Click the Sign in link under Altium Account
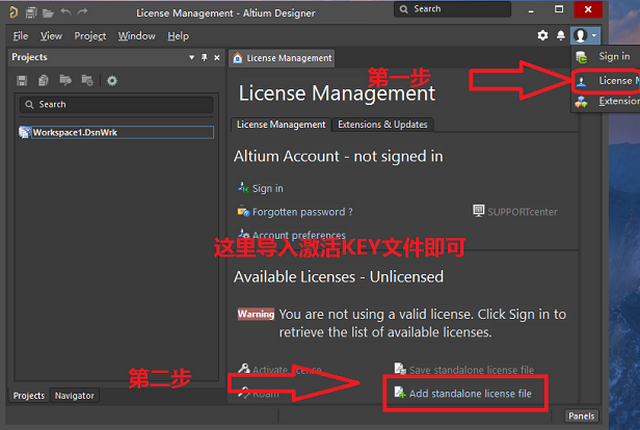 point(267,188)
